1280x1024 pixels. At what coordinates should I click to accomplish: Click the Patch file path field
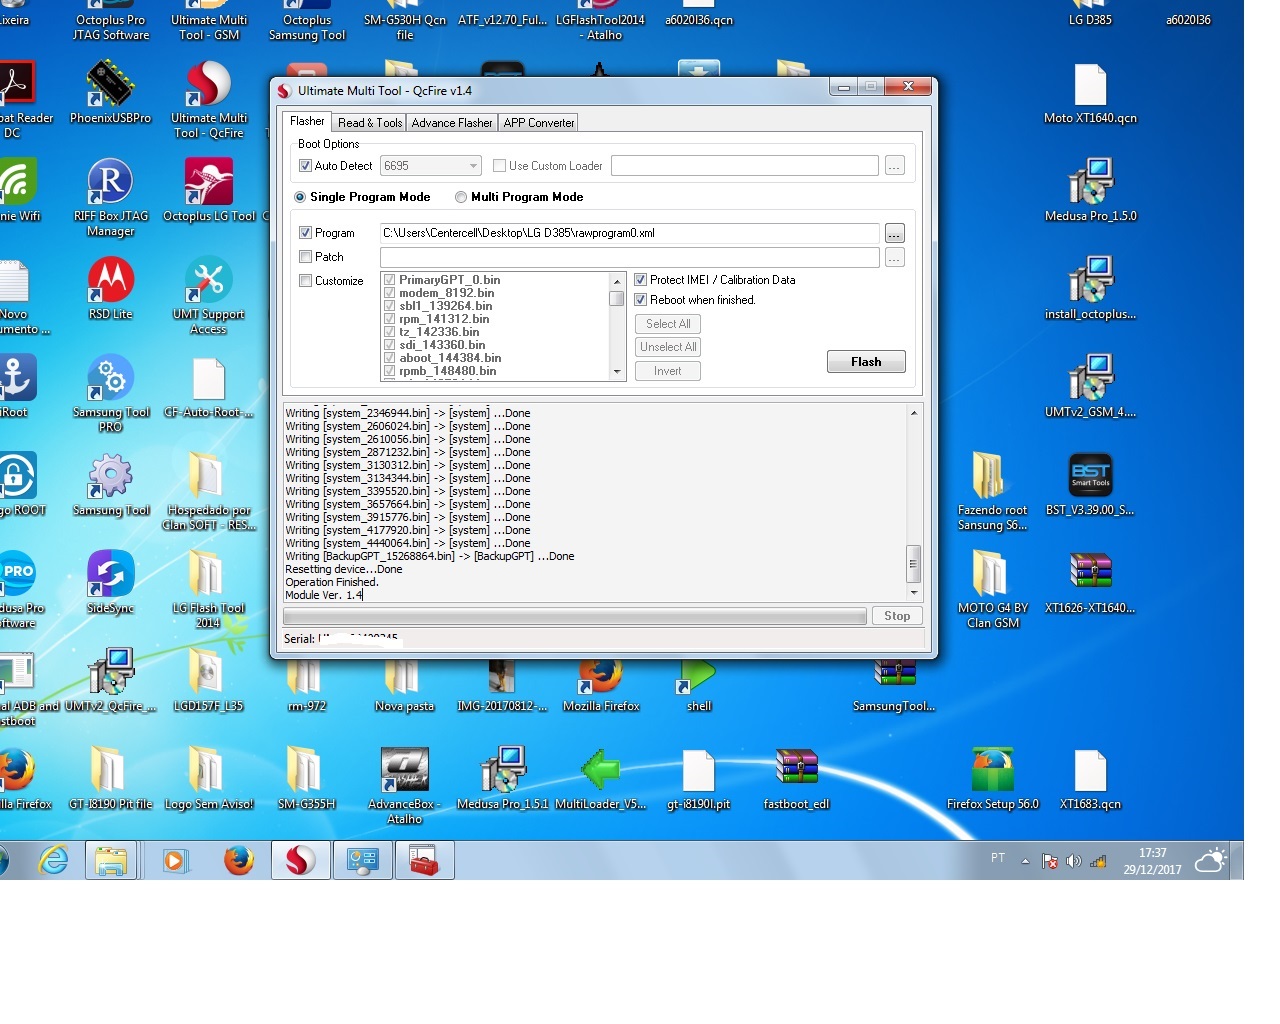click(629, 257)
